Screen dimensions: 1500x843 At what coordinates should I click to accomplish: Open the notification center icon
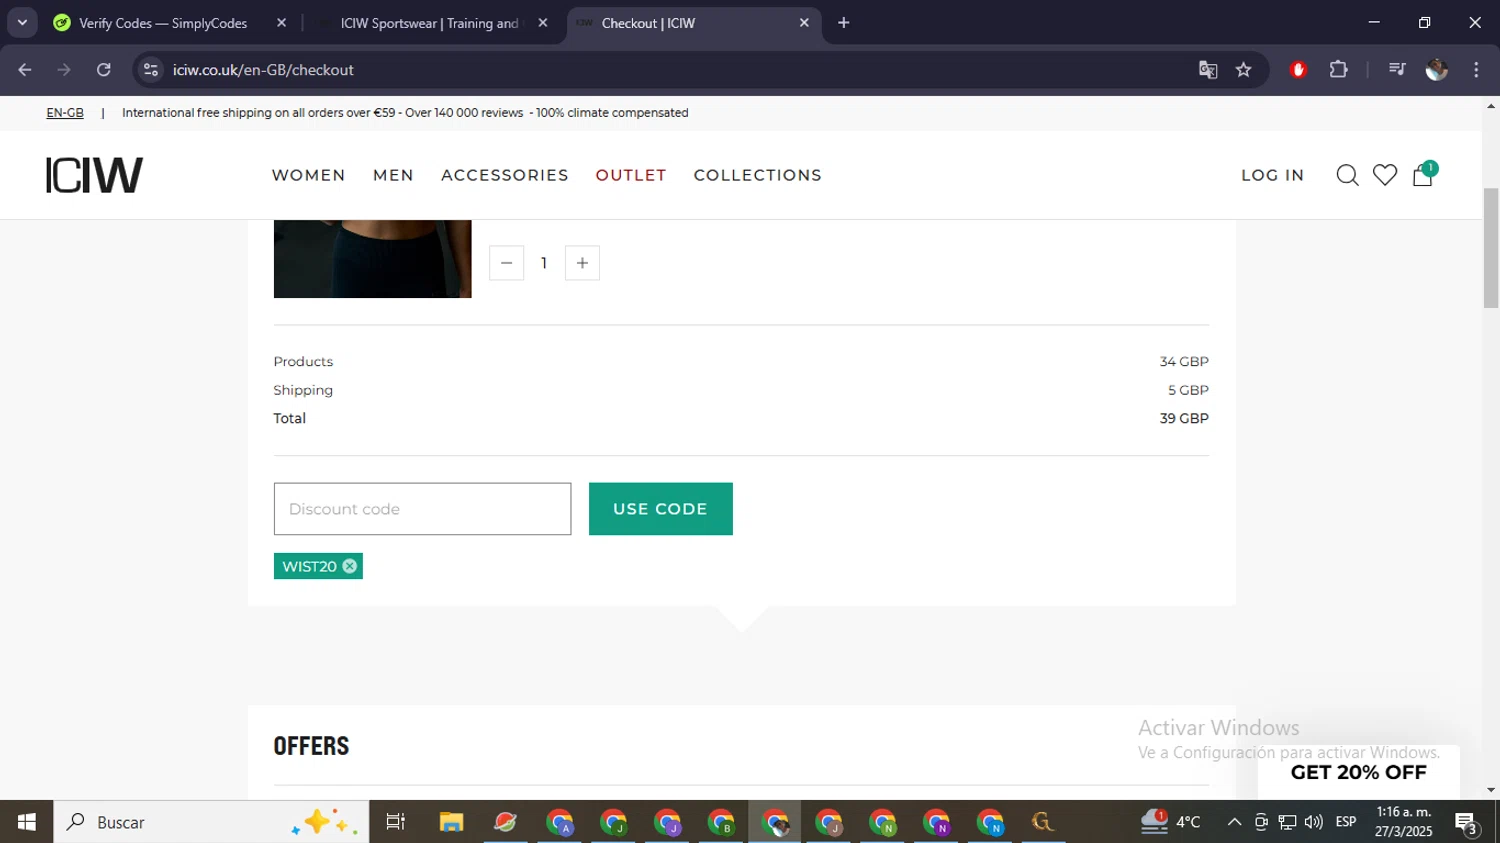1467,824
